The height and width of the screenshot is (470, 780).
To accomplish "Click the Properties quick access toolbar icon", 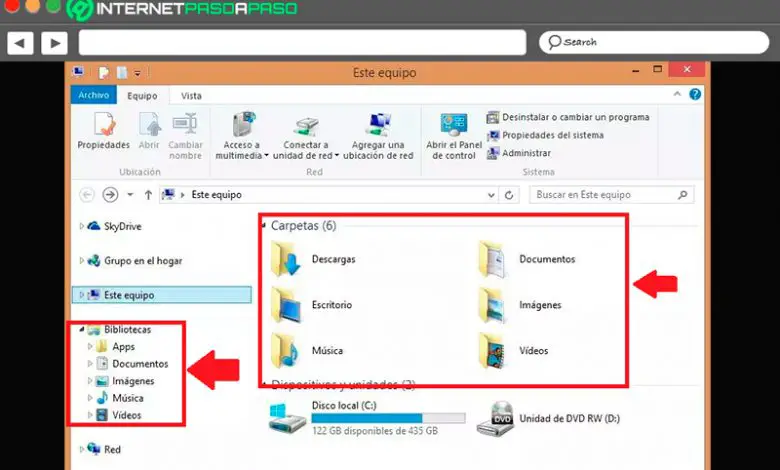I will [103, 73].
